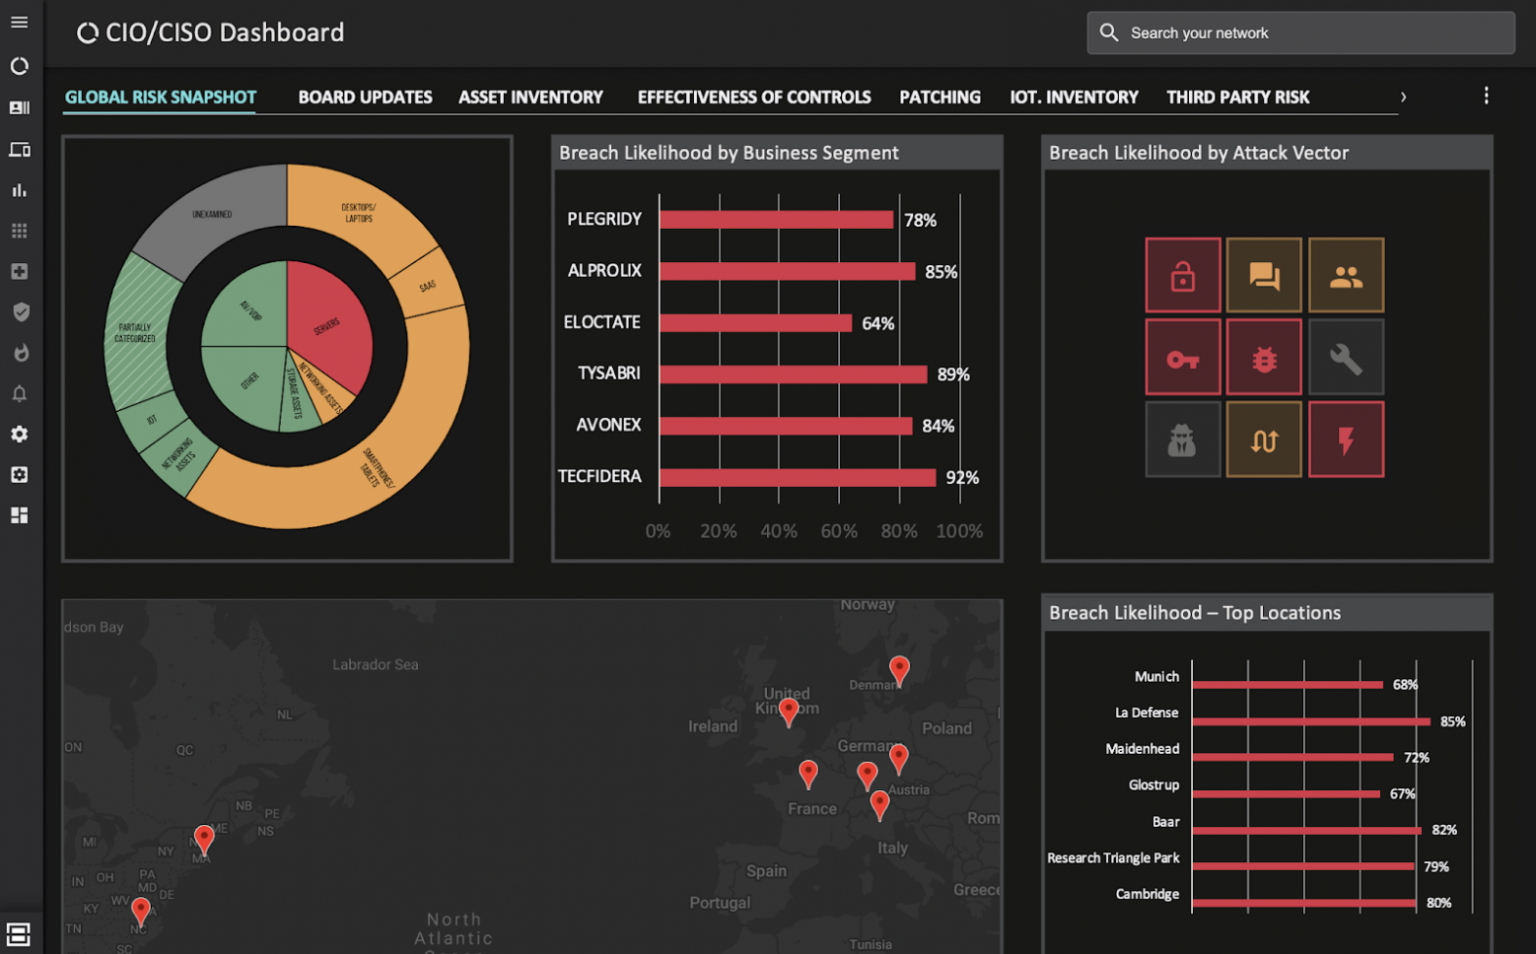1536x954 pixels.
Task: Click the wrench attack vector icon
Action: tap(1345, 357)
